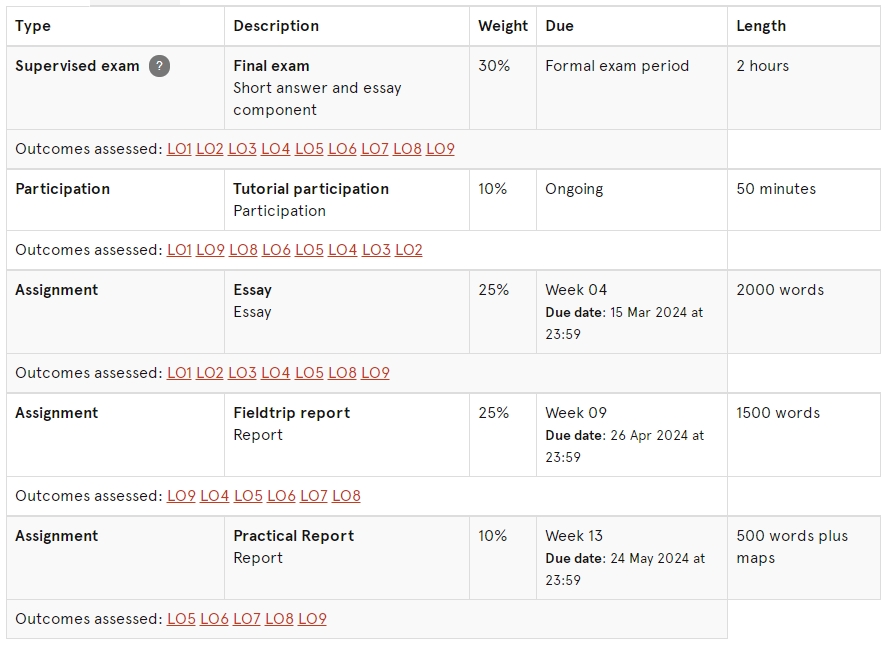The height and width of the screenshot is (645, 885).
Task: Select LO7 in Practical Report outcomes
Action: [247, 619]
